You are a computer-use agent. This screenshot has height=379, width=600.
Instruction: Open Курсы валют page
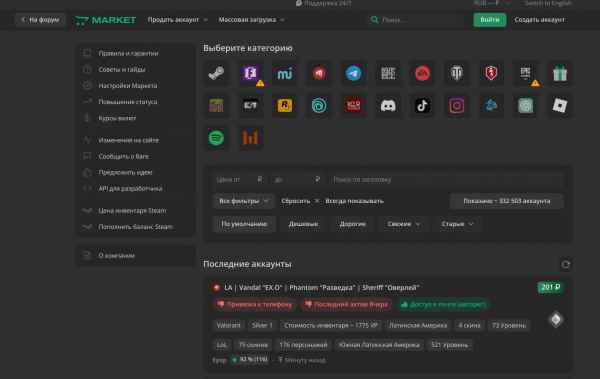pos(135,118)
